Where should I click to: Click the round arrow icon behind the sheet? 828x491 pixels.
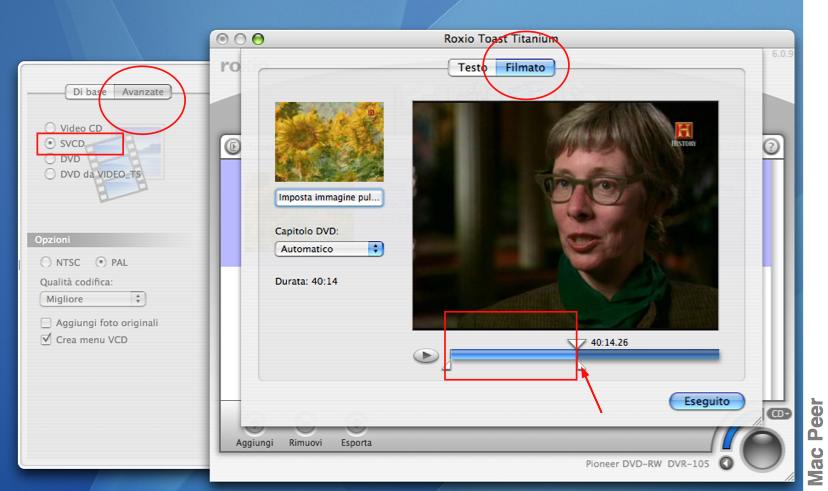click(232, 146)
